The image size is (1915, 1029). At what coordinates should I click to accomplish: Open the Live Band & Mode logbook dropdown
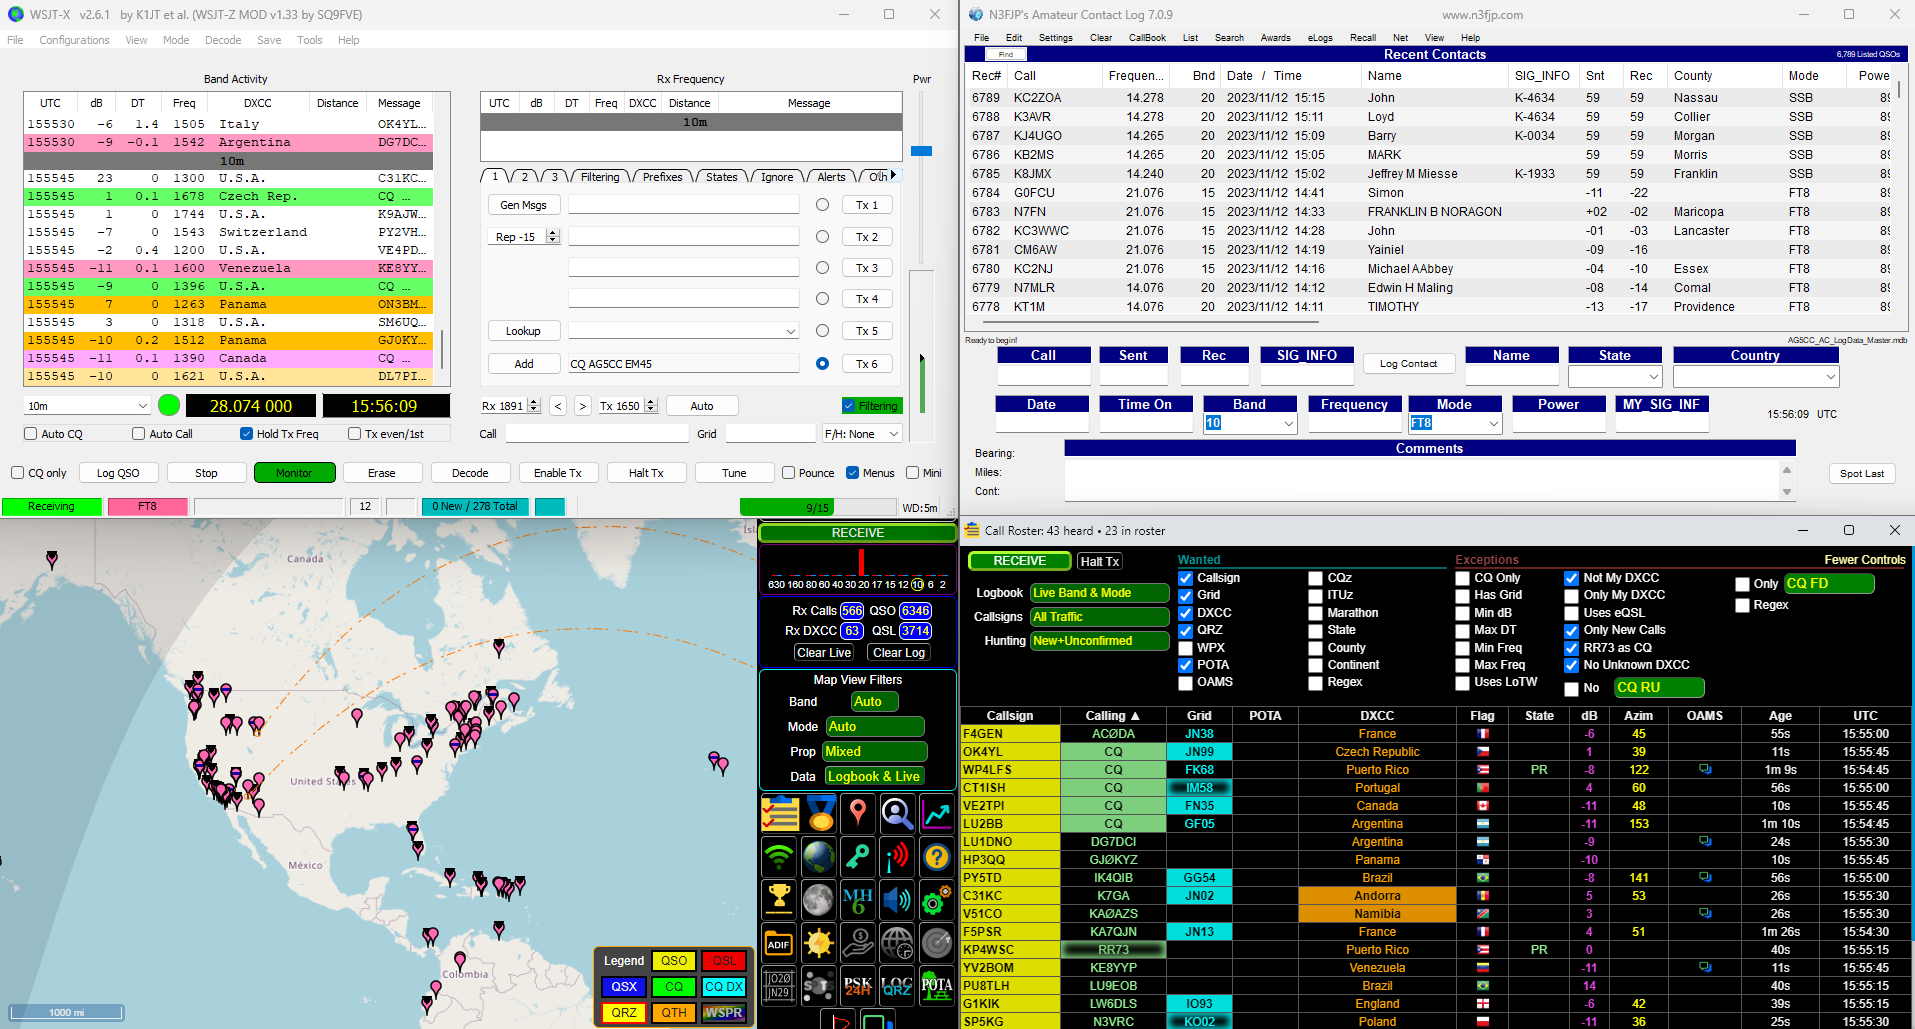pyautogui.click(x=1097, y=592)
